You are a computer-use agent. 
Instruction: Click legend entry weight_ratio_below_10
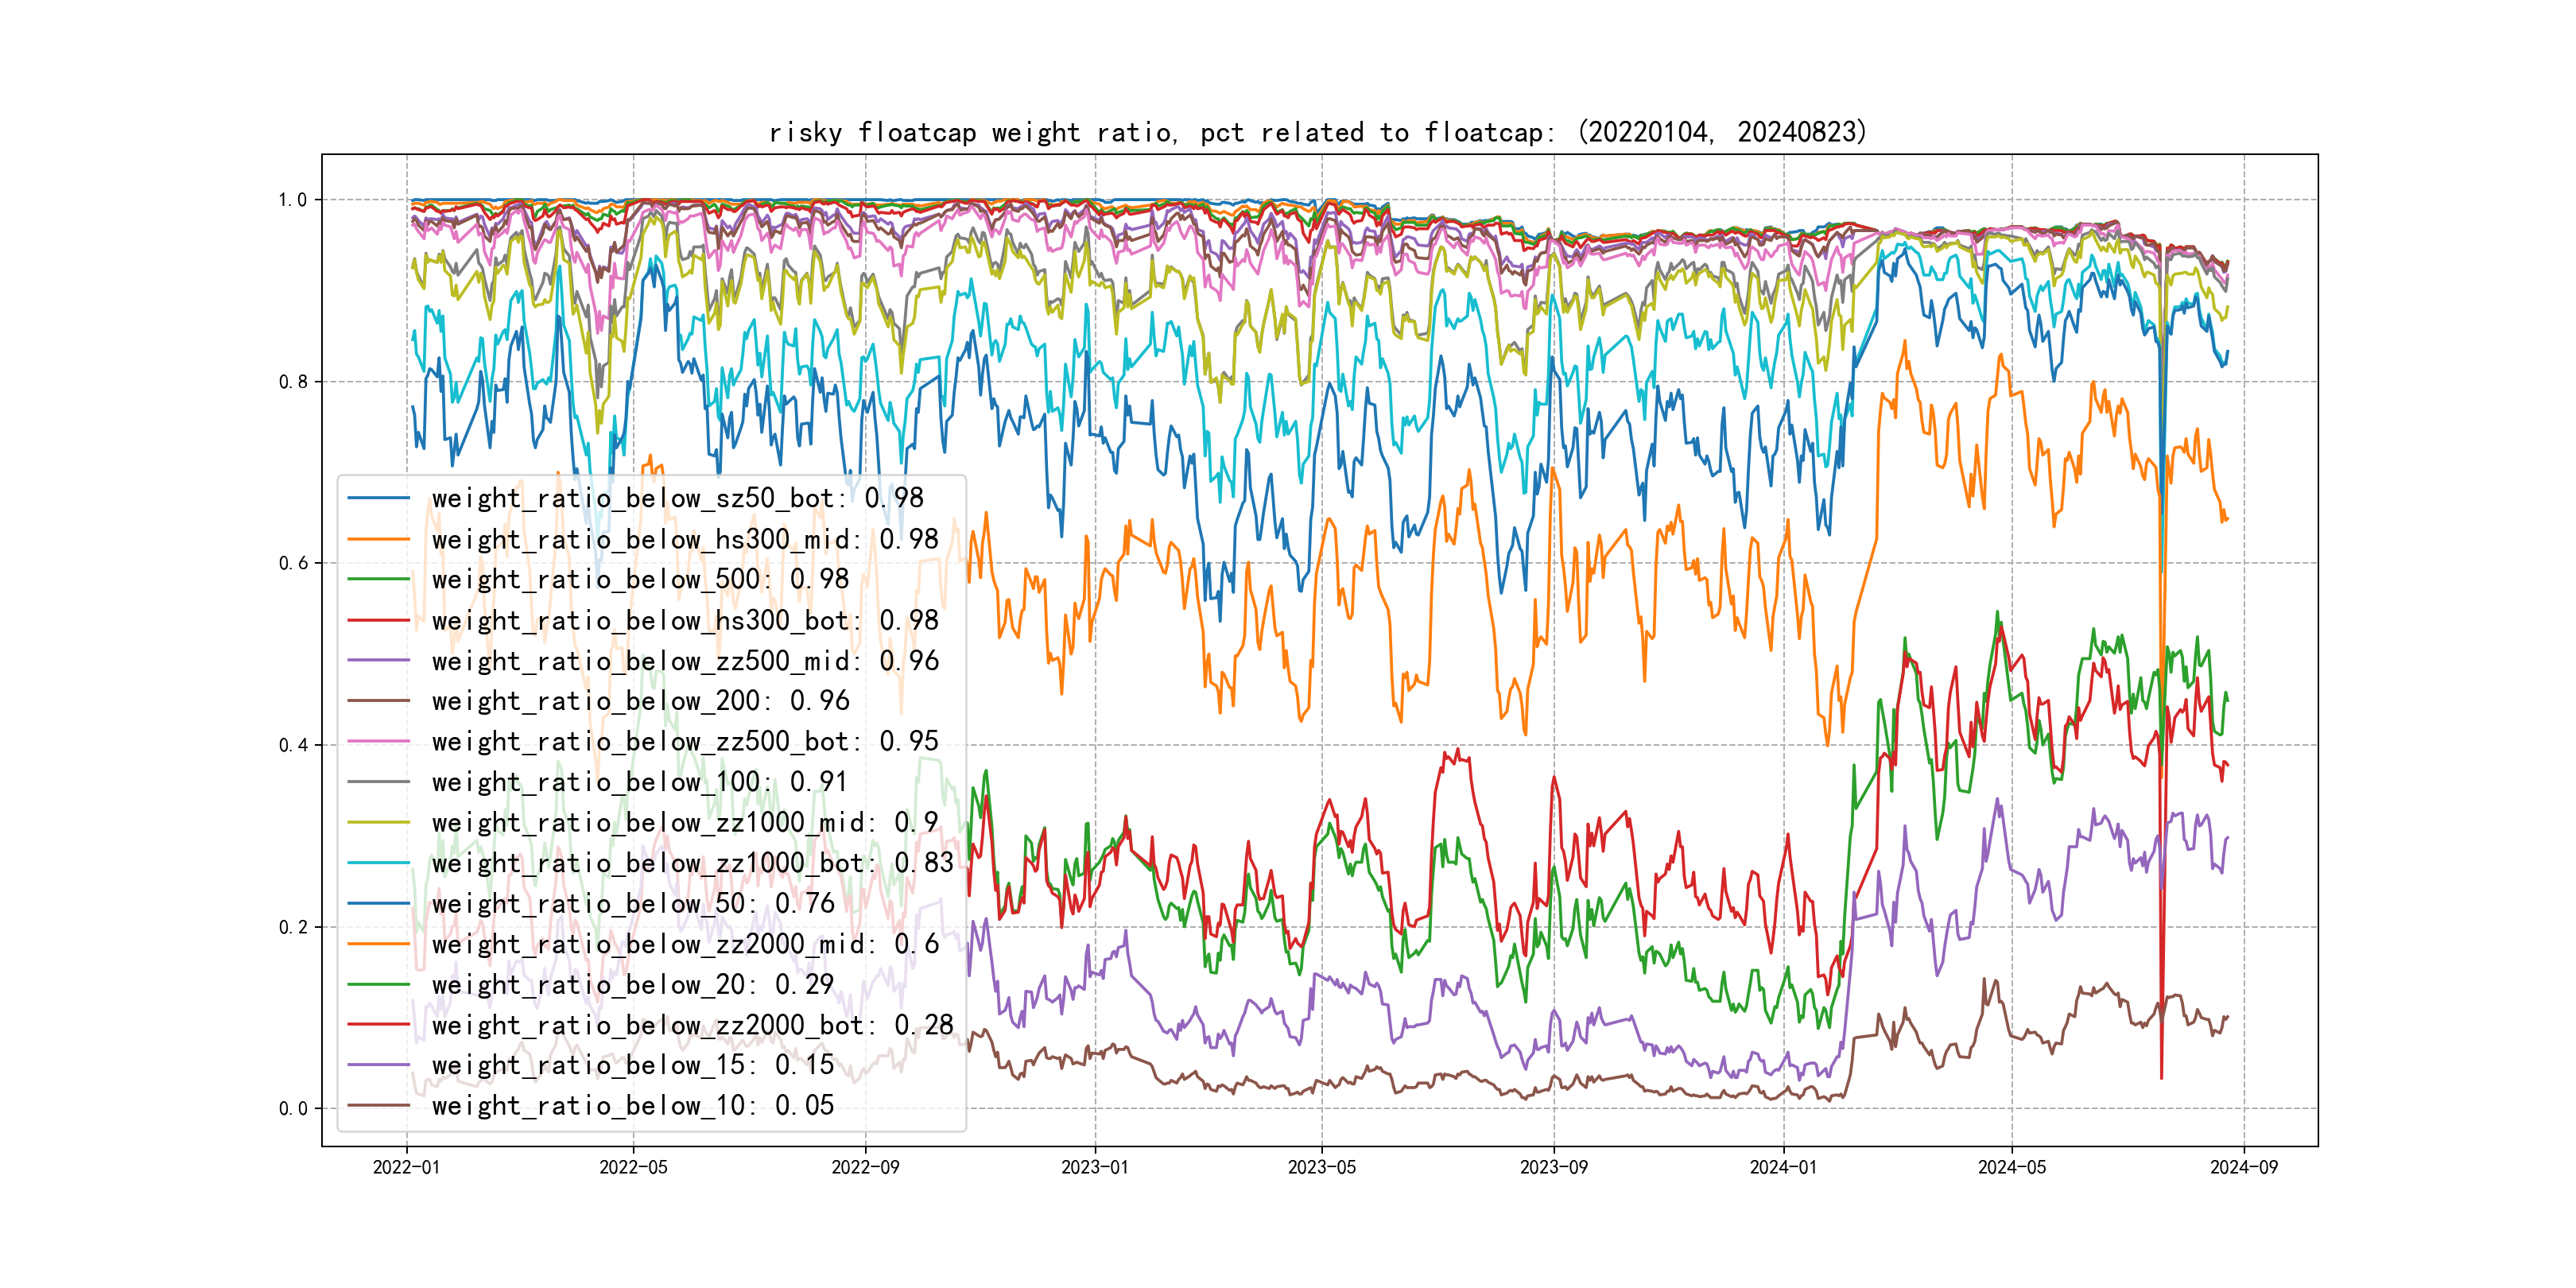click(x=632, y=1105)
